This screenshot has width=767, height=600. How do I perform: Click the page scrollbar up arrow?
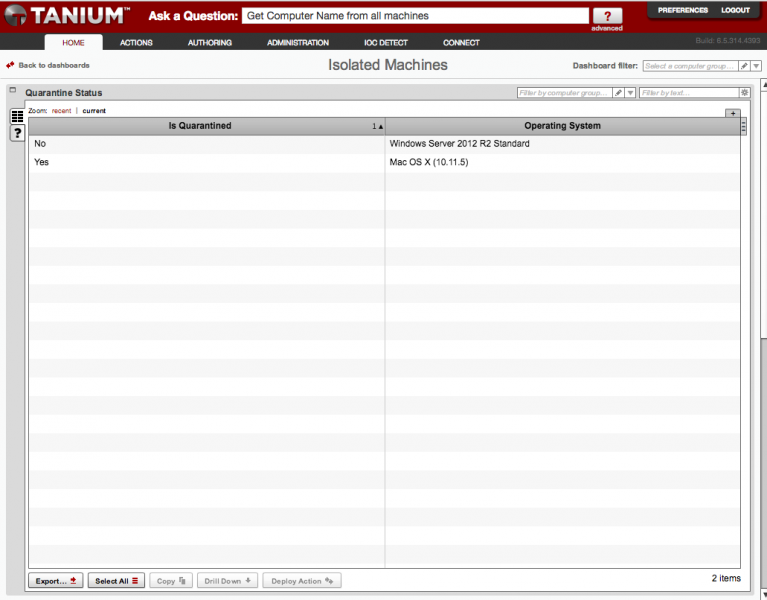(x=764, y=84)
